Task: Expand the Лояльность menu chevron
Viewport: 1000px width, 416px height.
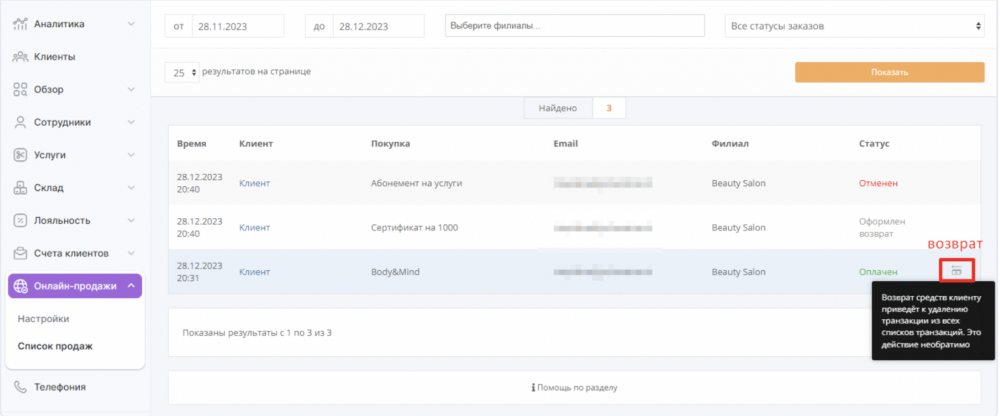Action: coord(131,220)
